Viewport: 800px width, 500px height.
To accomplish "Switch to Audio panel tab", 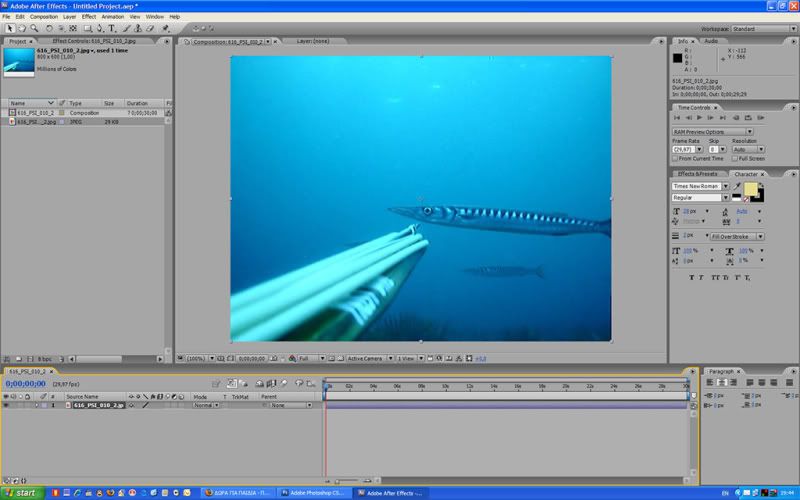I will 711,41.
